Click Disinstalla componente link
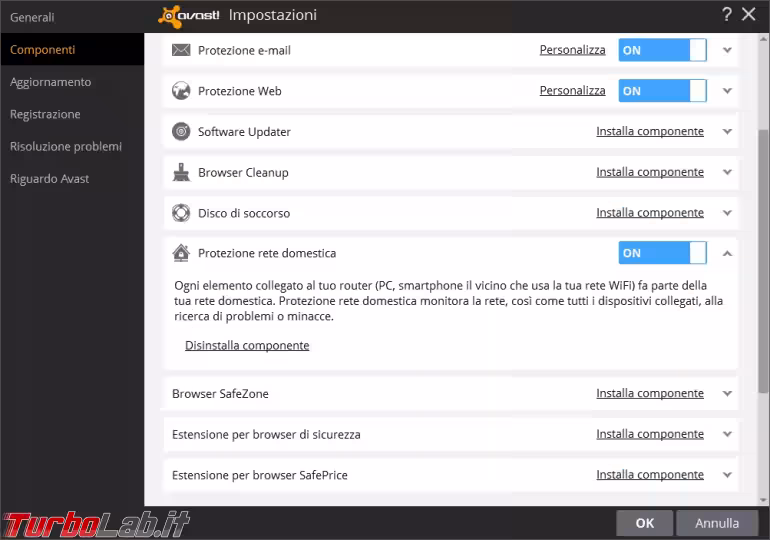 247,346
